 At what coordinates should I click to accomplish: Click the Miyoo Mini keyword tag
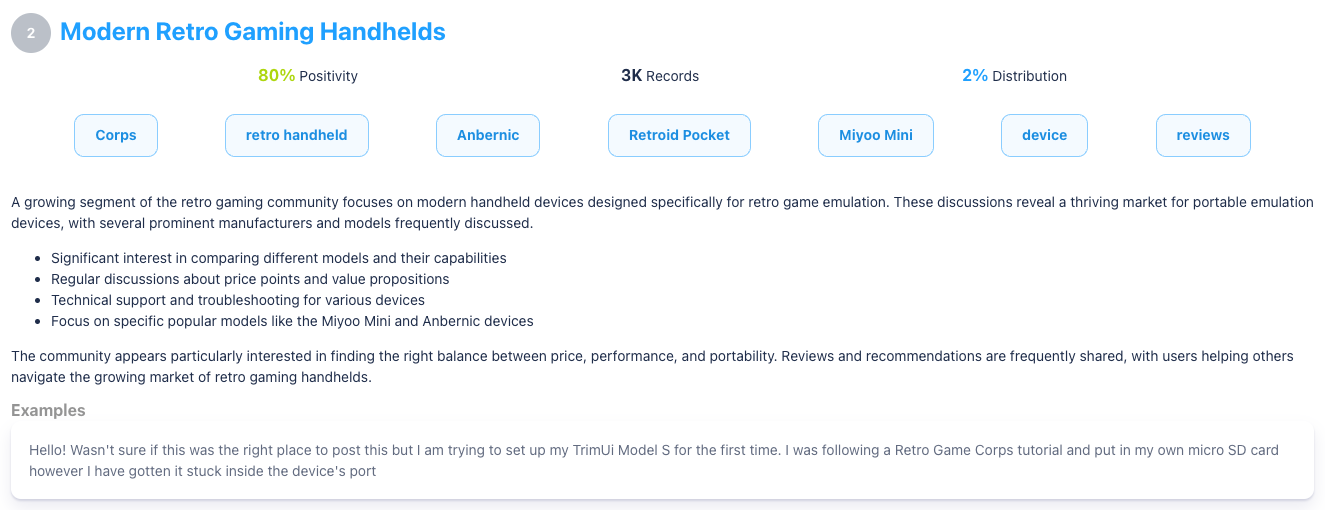coord(876,135)
